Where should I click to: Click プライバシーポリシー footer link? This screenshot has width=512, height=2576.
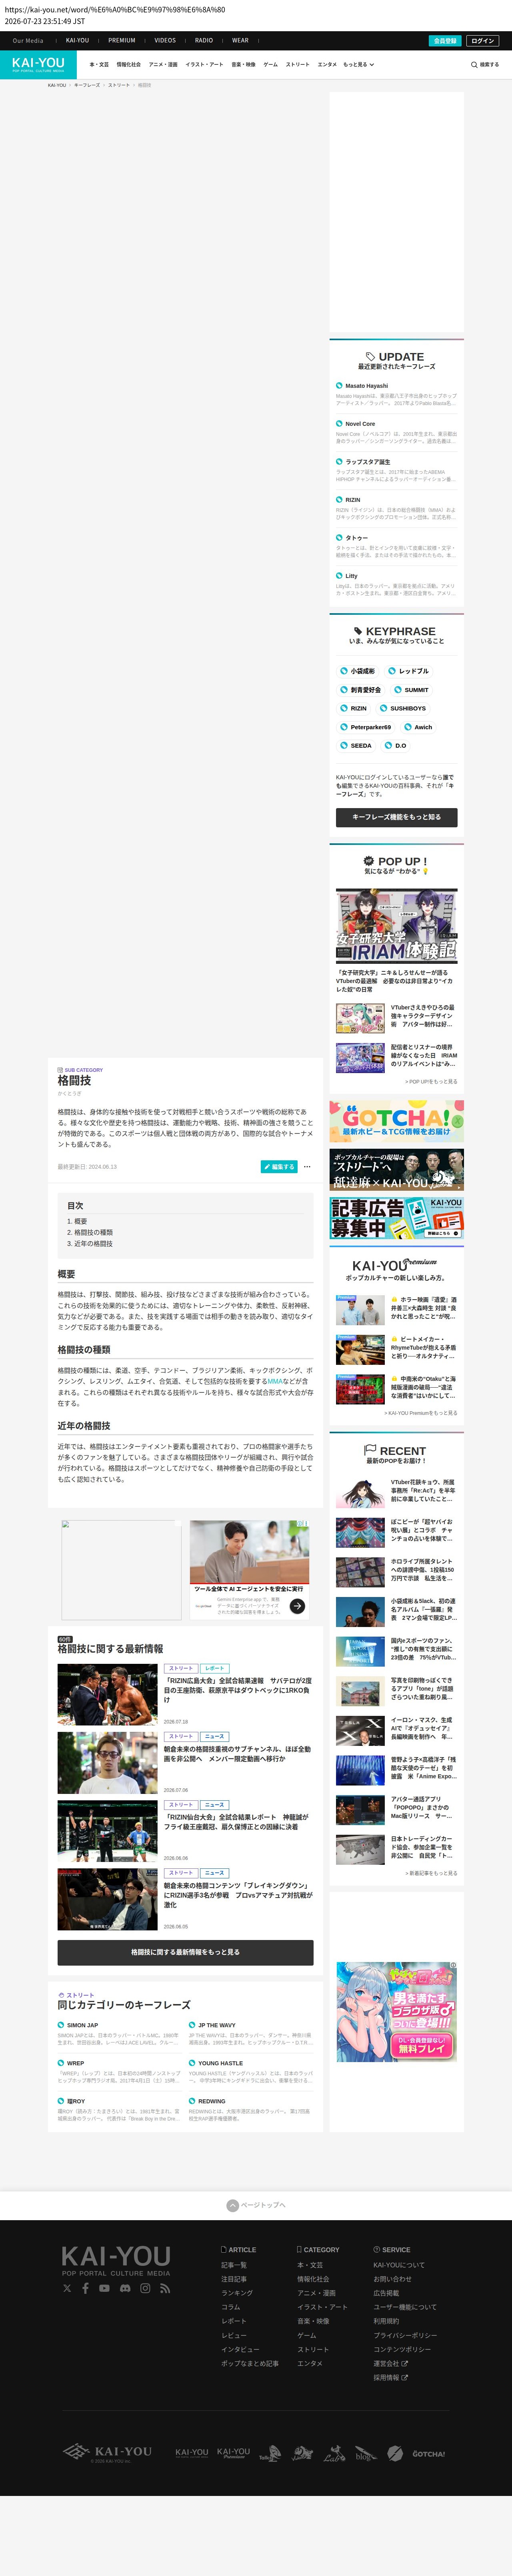pyautogui.click(x=405, y=2335)
